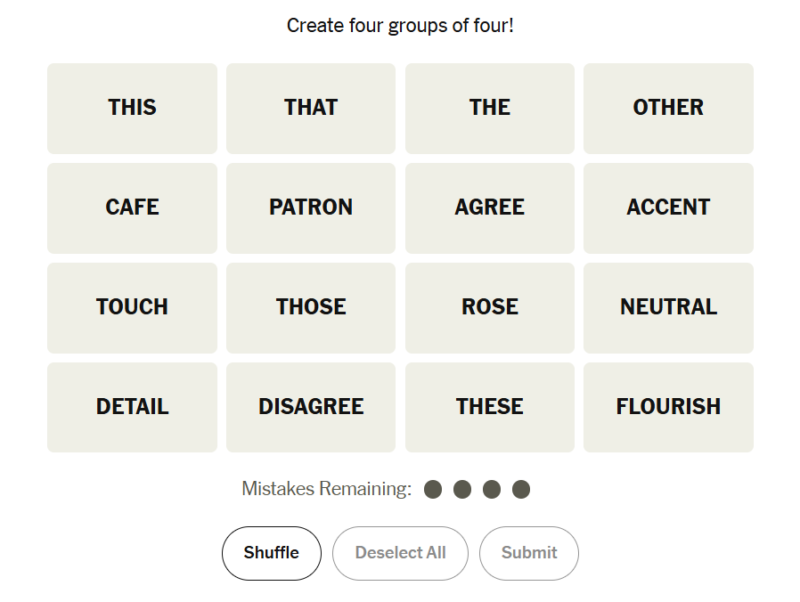
Task: Select the TOUCH tile
Action: [x=132, y=308]
